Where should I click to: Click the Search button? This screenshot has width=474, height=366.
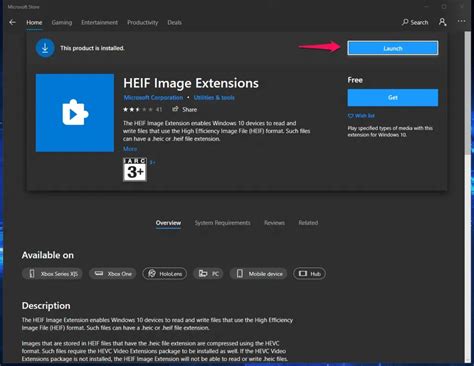415,22
